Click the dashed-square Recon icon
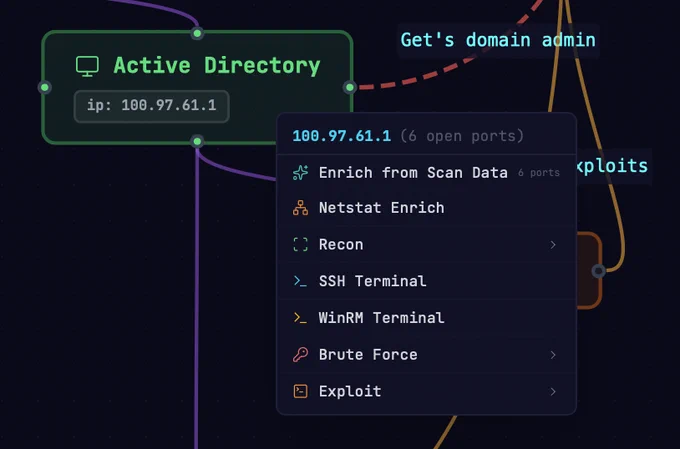The width and height of the screenshot is (680, 449). click(x=301, y=245)
